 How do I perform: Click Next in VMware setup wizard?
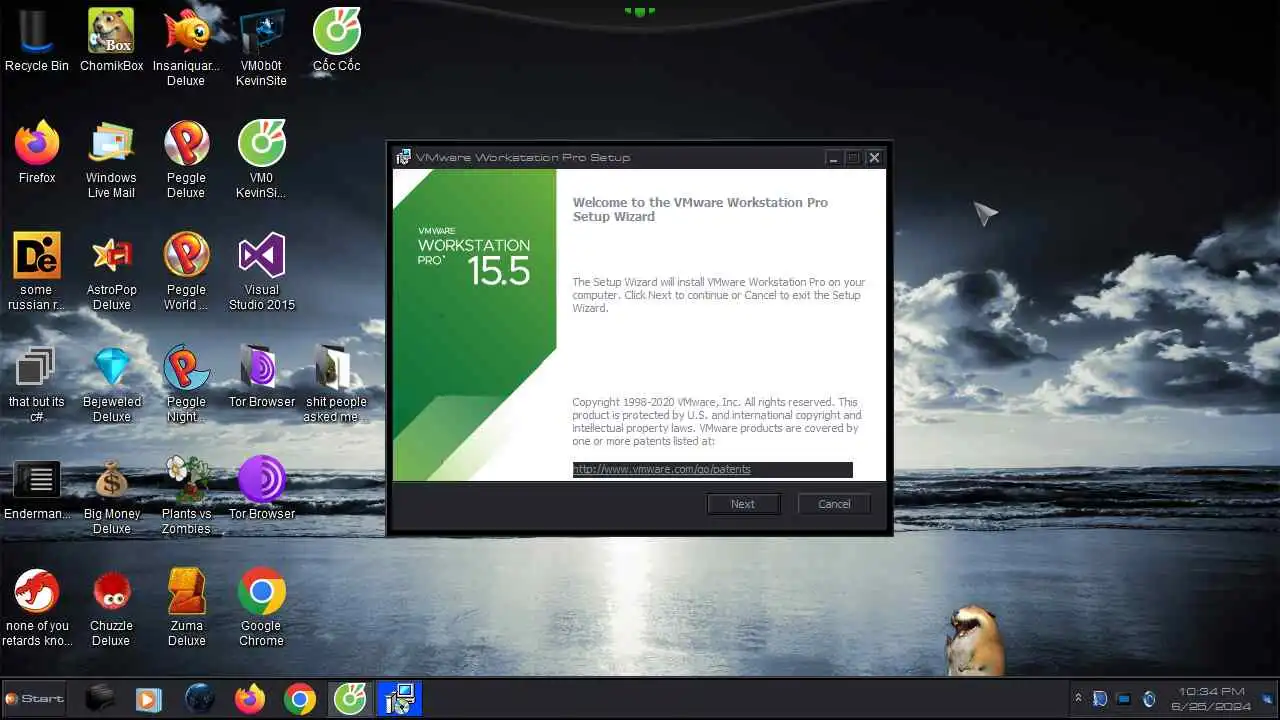pos(743,504)
